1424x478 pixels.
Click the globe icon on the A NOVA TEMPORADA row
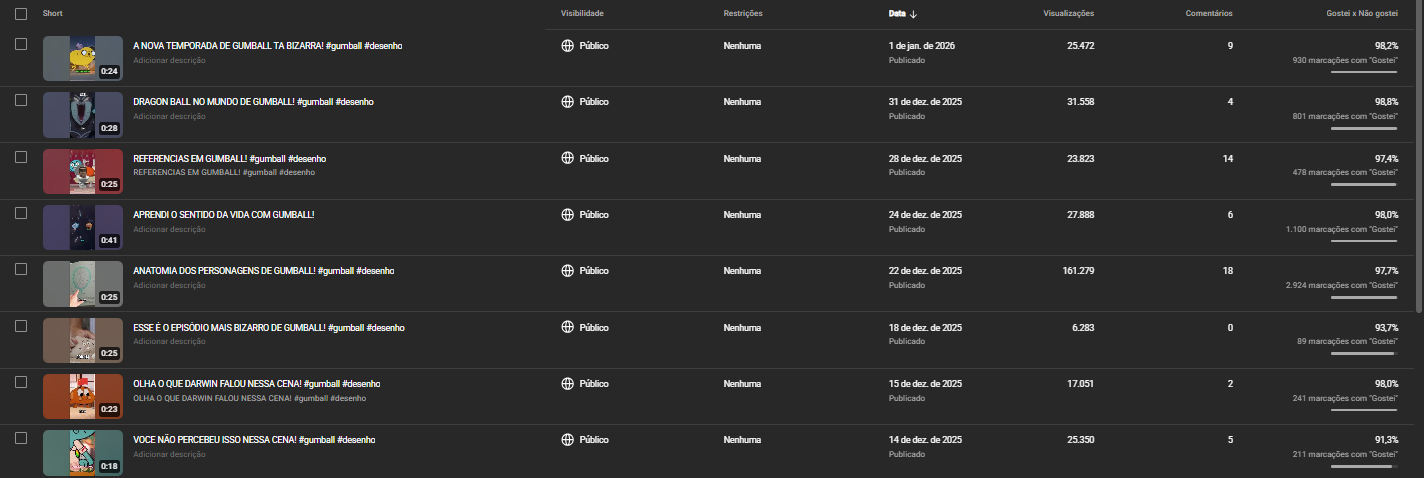coord(567,46)
